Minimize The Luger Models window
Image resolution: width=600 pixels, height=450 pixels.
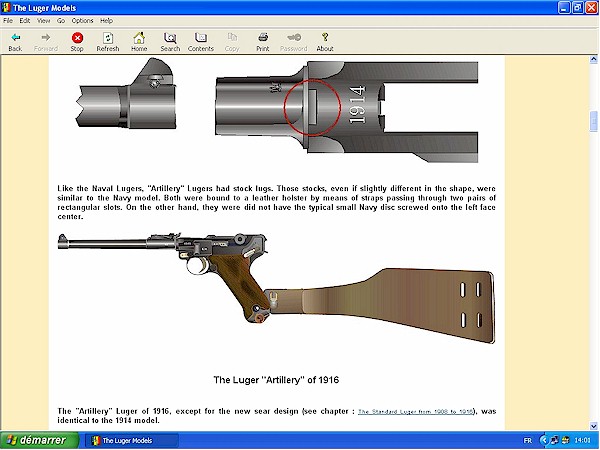click(564, 7)
